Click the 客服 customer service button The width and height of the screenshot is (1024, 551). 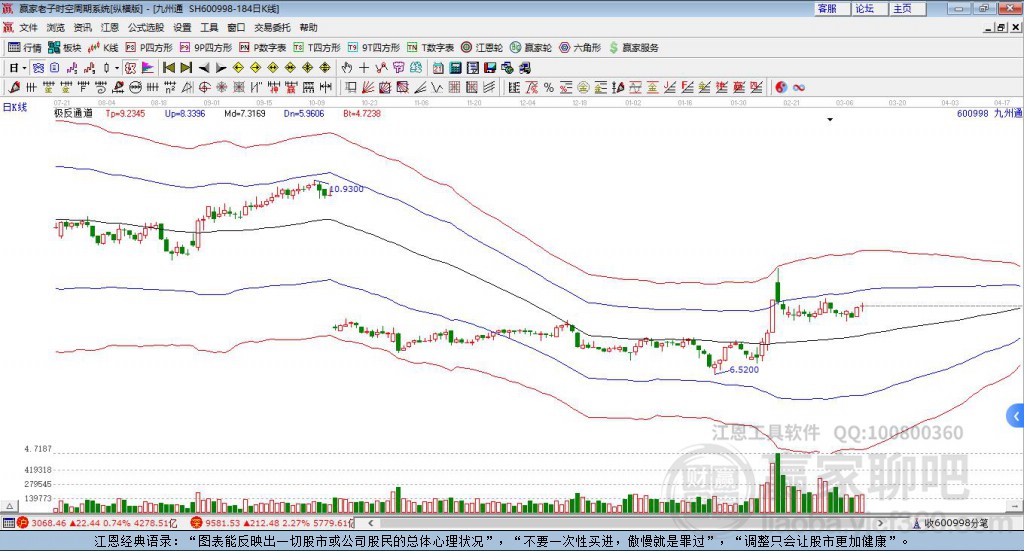[831, 8]
